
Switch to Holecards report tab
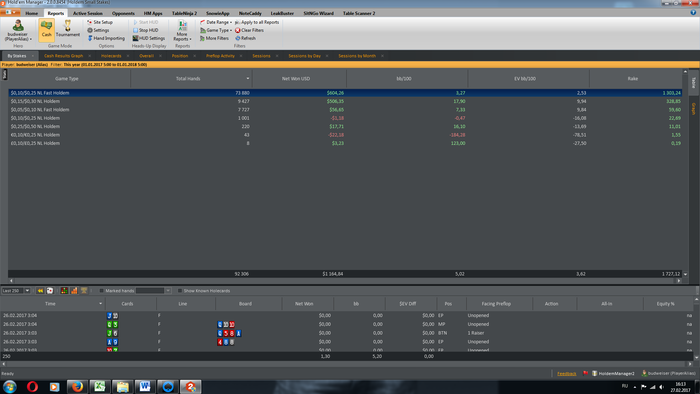[x=111, y=56]
